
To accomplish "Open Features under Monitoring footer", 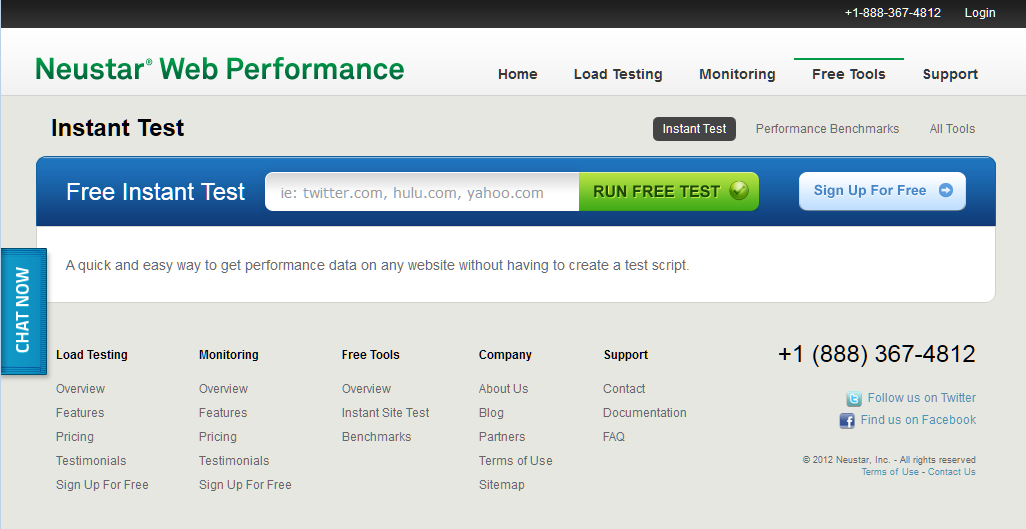I will pyautogui.click(x=223, y=412).
